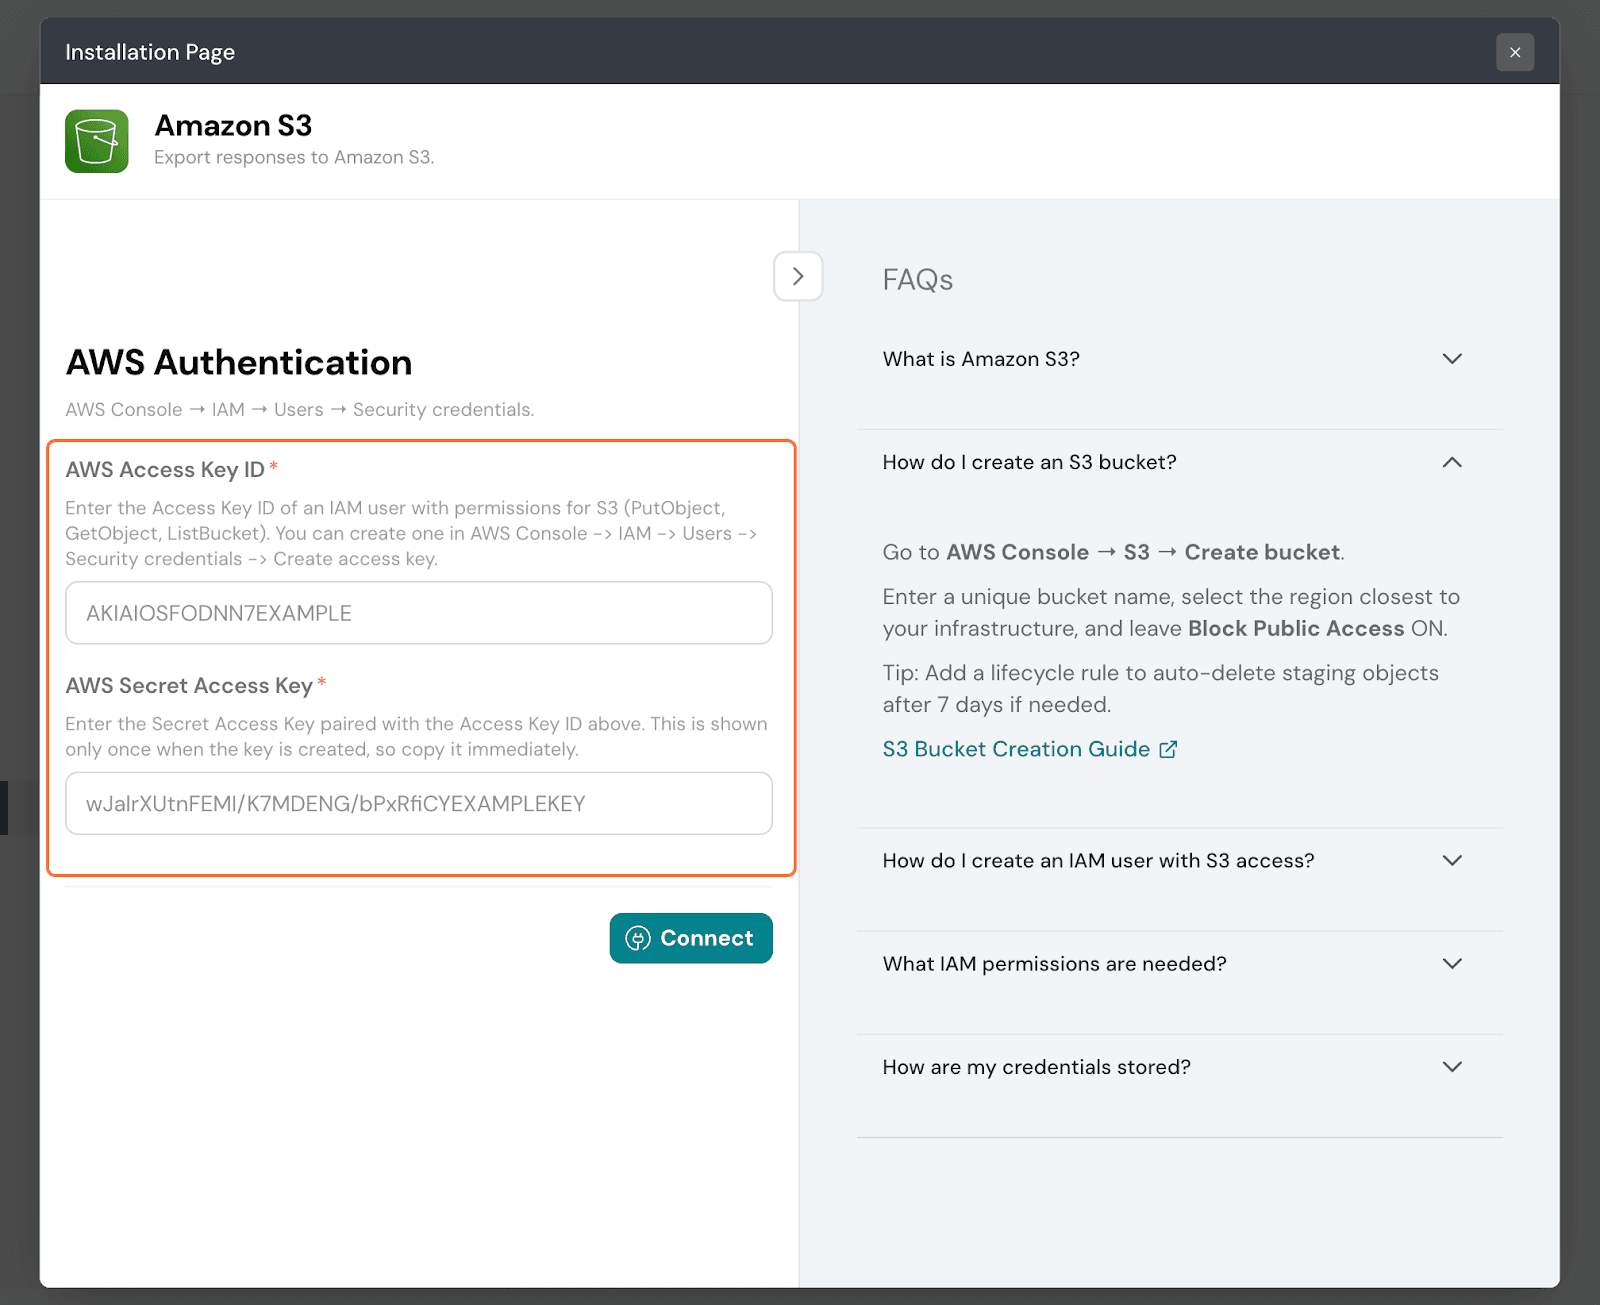Click the Connect button
1600x1305 pixels.
pos(691,938)
